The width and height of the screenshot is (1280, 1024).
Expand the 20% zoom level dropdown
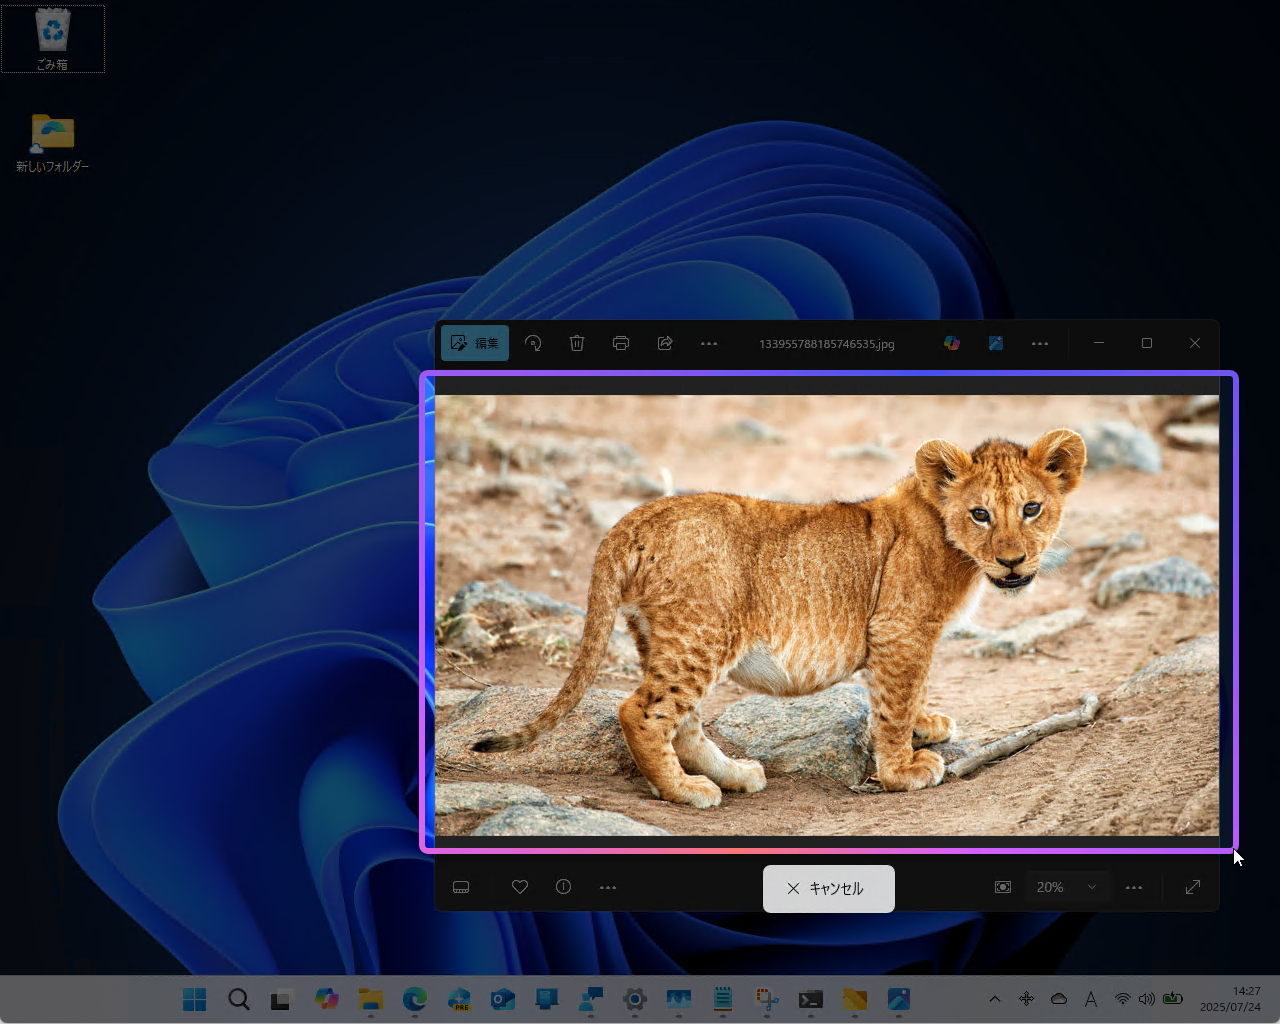[x=1067, y=887]
